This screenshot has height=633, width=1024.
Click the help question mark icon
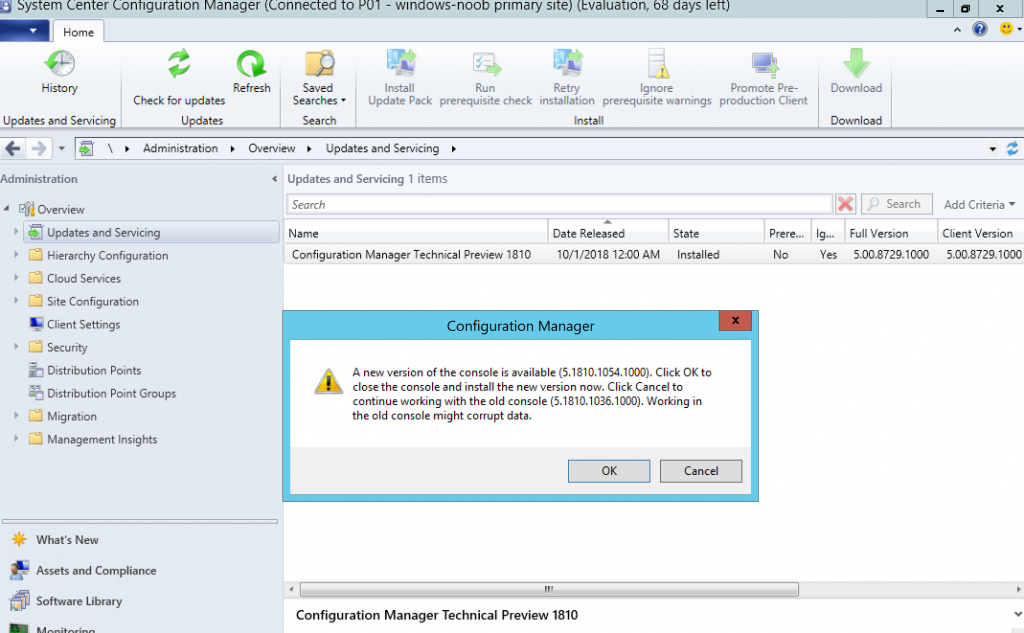pos(980,29)
